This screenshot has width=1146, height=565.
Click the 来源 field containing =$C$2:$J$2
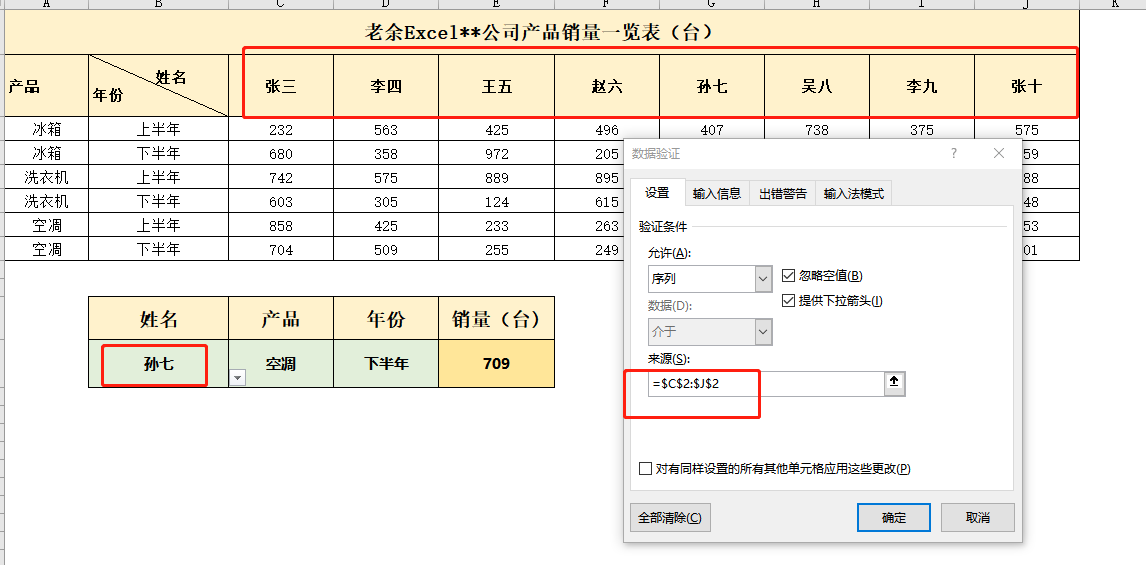[766, 384]
